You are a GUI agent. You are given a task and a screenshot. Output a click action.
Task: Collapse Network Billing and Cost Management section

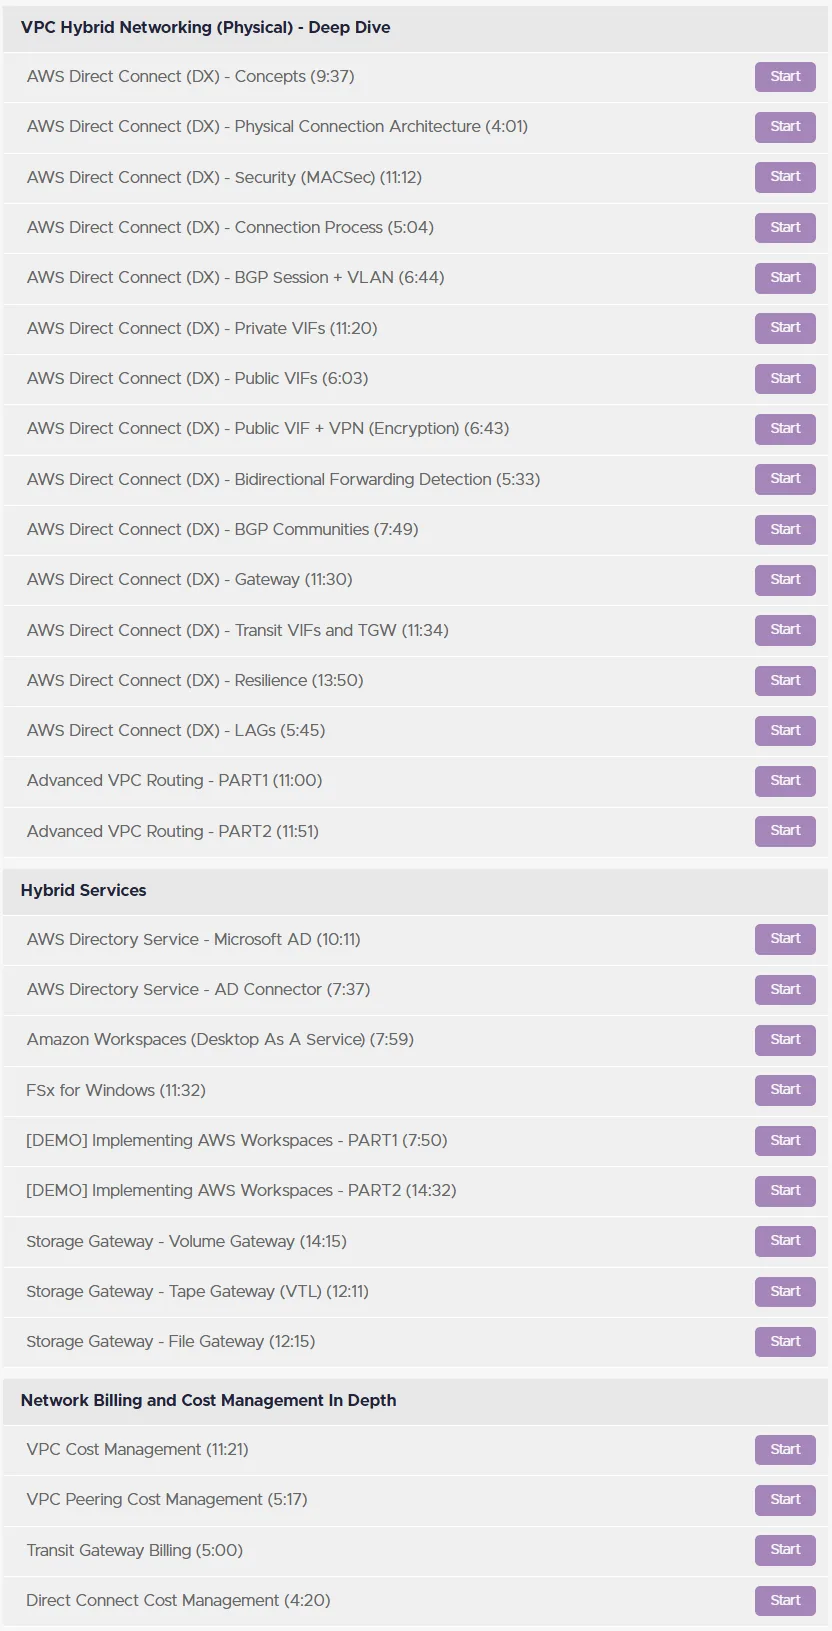coord(415,1400)
